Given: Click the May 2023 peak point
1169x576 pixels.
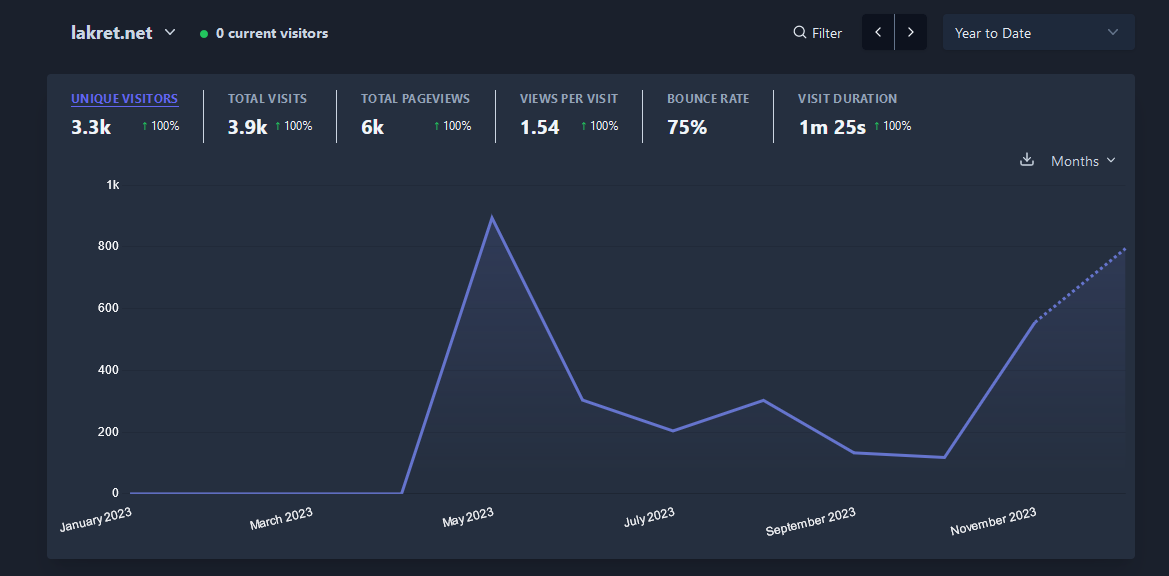Looking at the screenshot, I should 491,217.
